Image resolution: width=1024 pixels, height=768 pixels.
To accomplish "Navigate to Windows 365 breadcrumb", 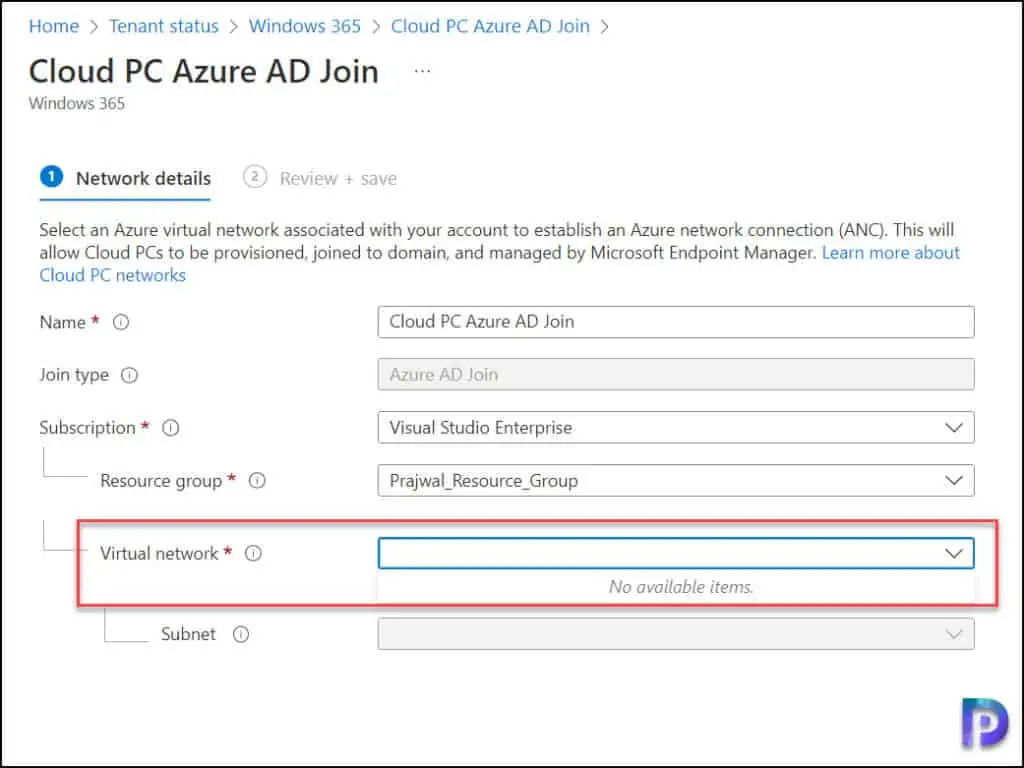I will coord(304,26).
